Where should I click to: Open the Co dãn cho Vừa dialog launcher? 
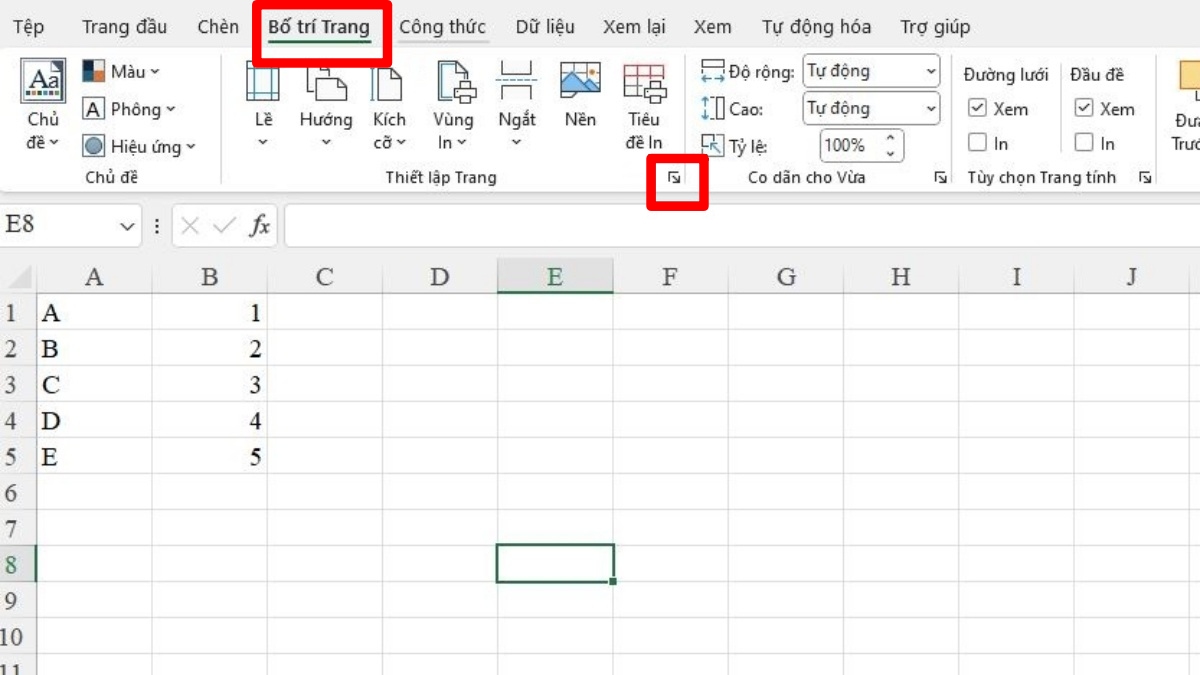pos(940,177)
